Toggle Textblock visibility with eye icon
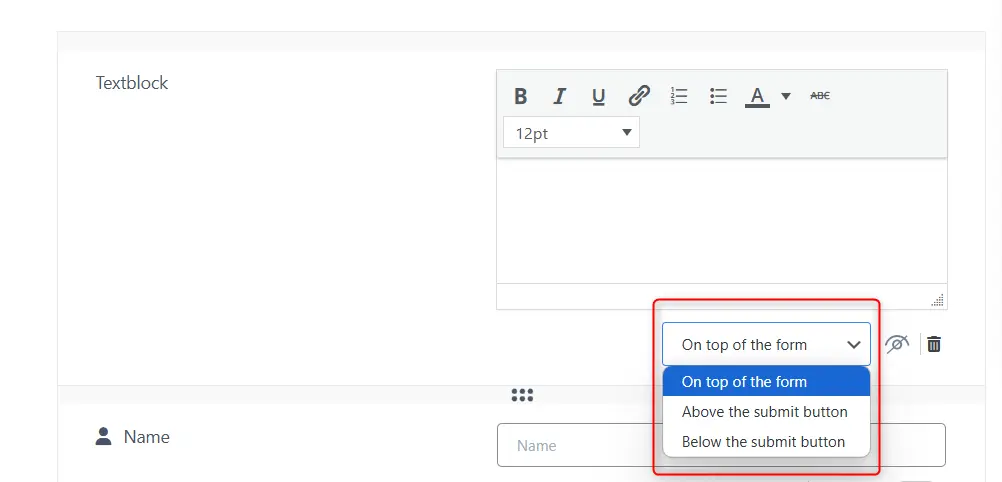 [x=897, y=344]
